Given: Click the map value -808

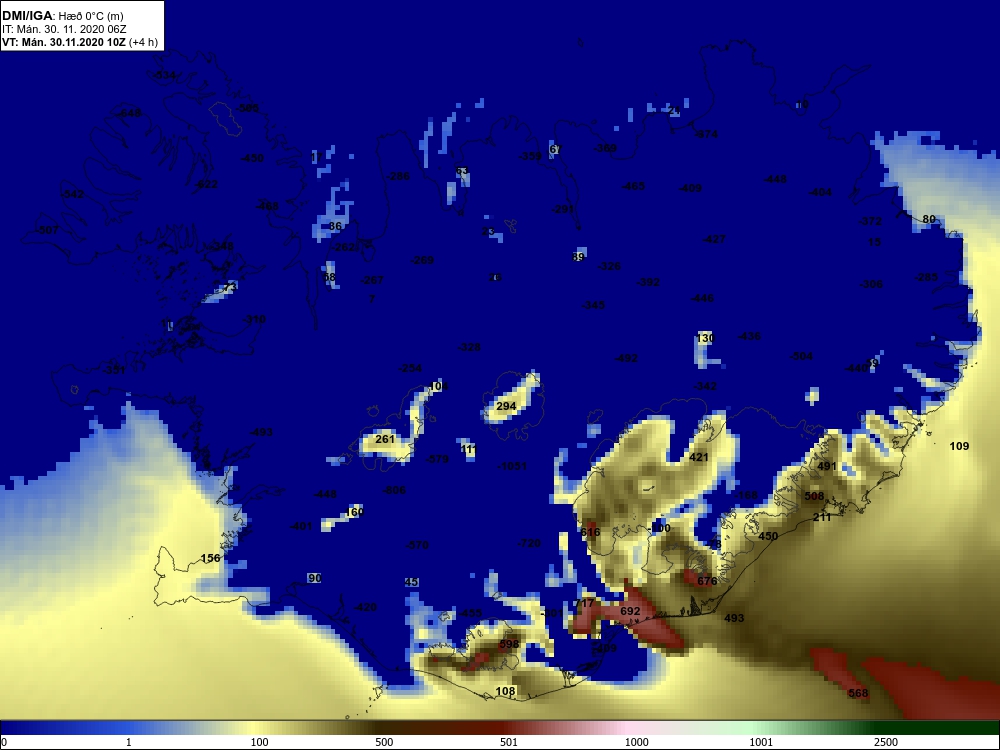Looking at the screenshot, I should click(x=394, y=490).
